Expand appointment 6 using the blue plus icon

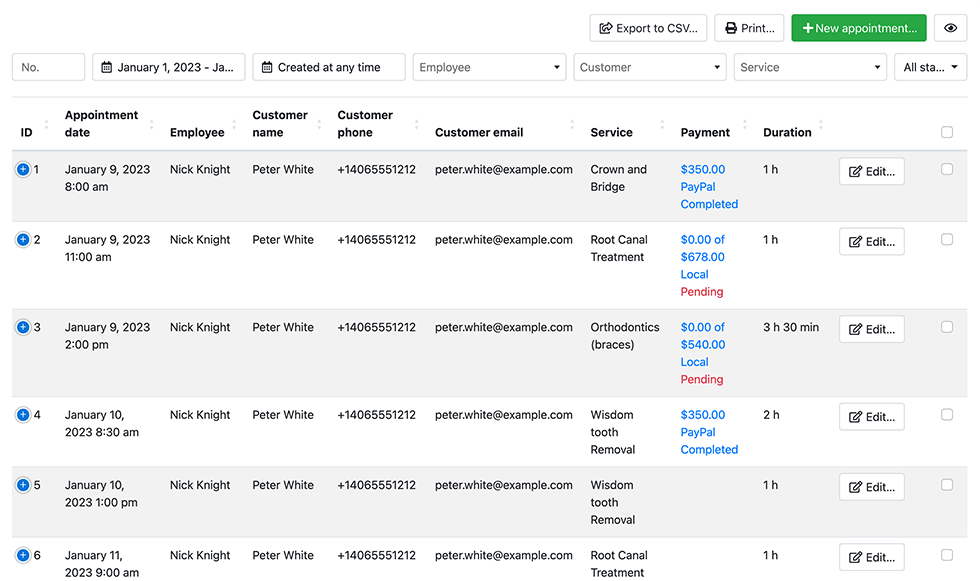(x=21, y=555)
